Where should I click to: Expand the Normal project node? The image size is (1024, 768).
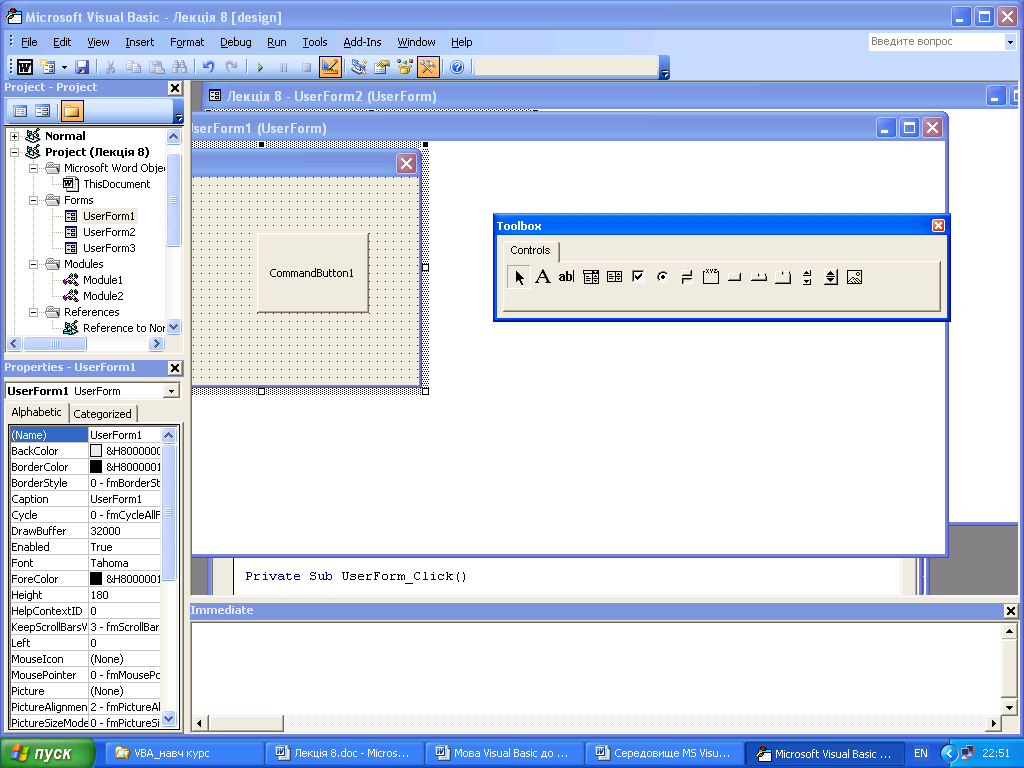click(14, 136)
